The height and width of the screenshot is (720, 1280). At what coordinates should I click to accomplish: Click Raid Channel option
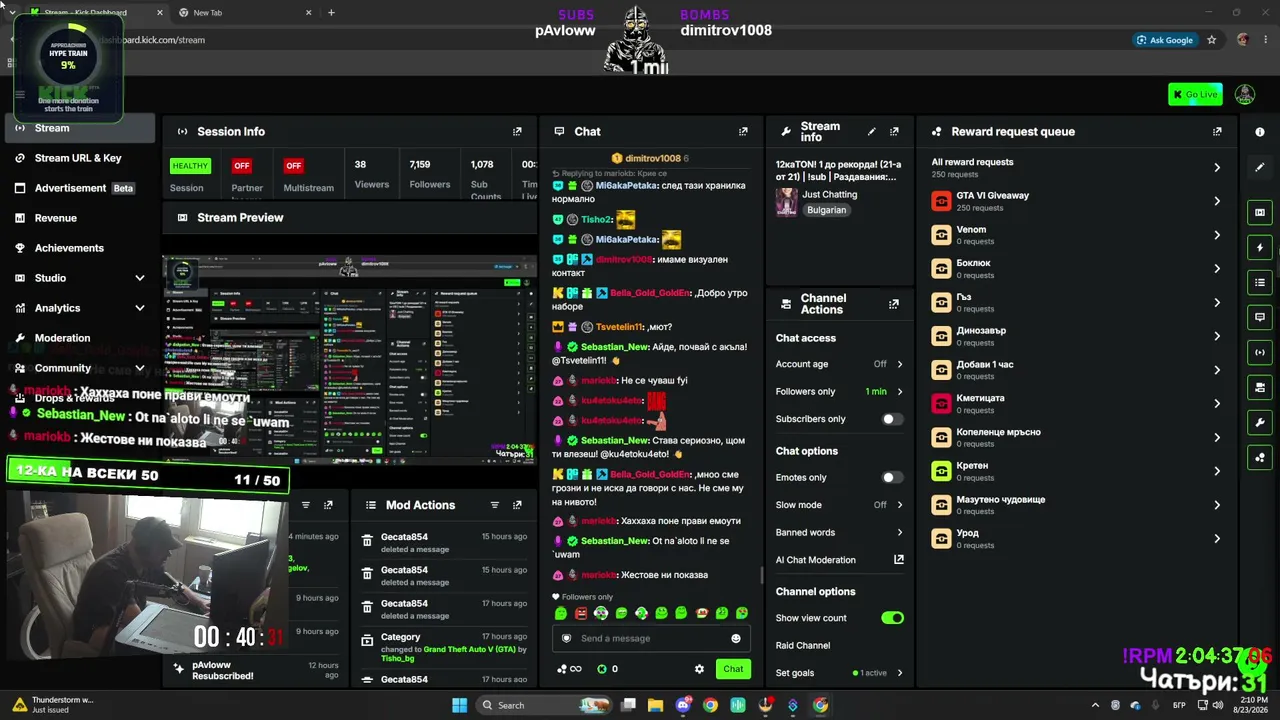tap(803, 646)
